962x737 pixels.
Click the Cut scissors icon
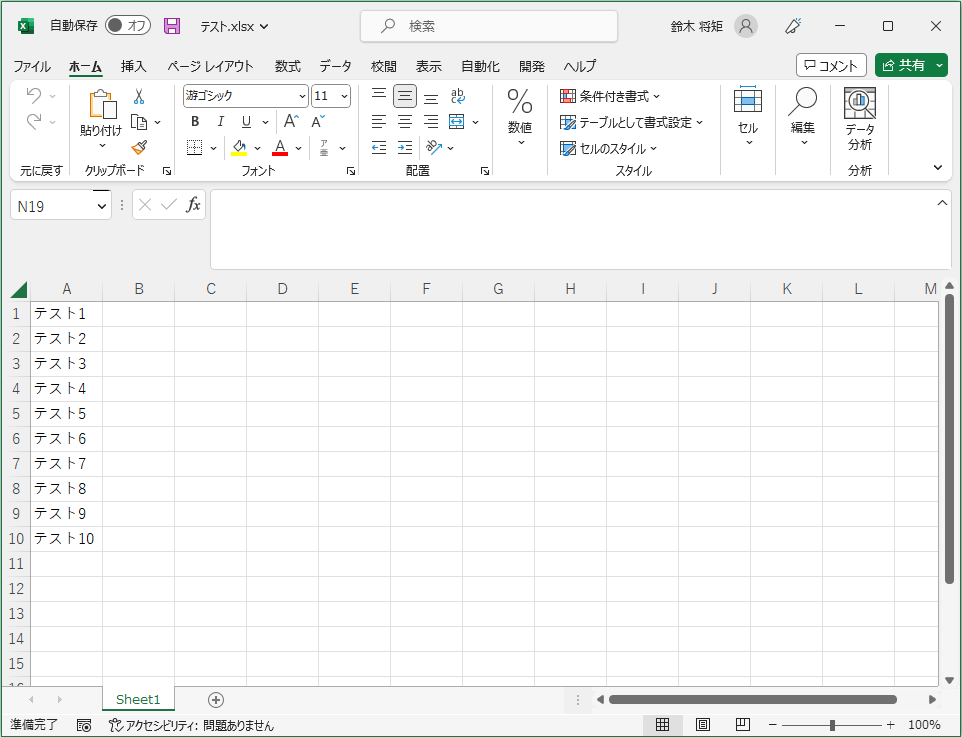tap(139, 97)
